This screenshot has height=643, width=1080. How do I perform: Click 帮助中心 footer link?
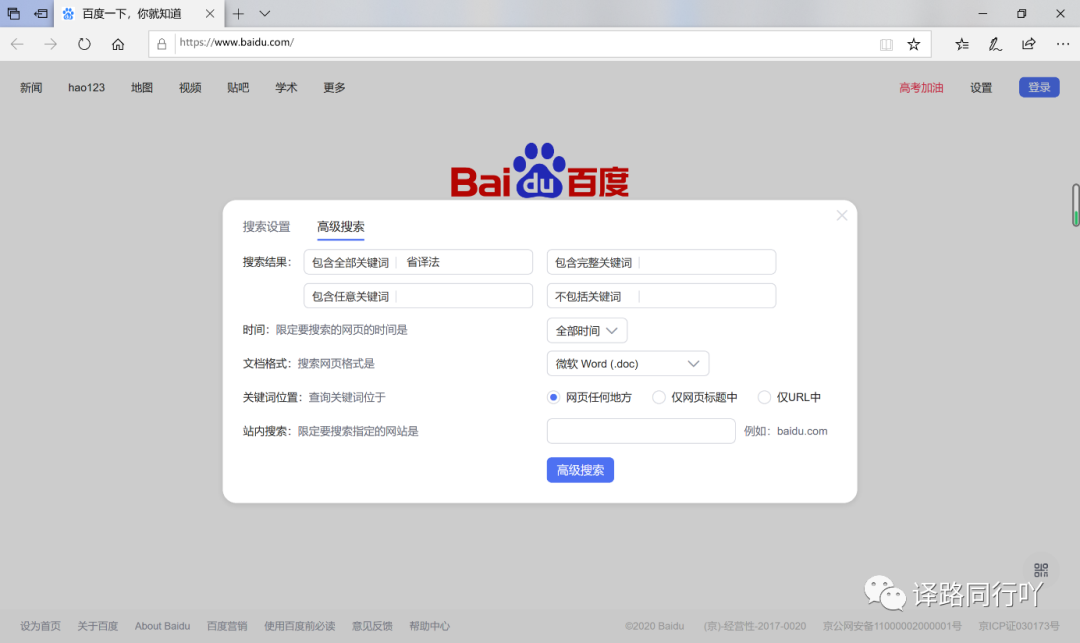click(429, 626)
